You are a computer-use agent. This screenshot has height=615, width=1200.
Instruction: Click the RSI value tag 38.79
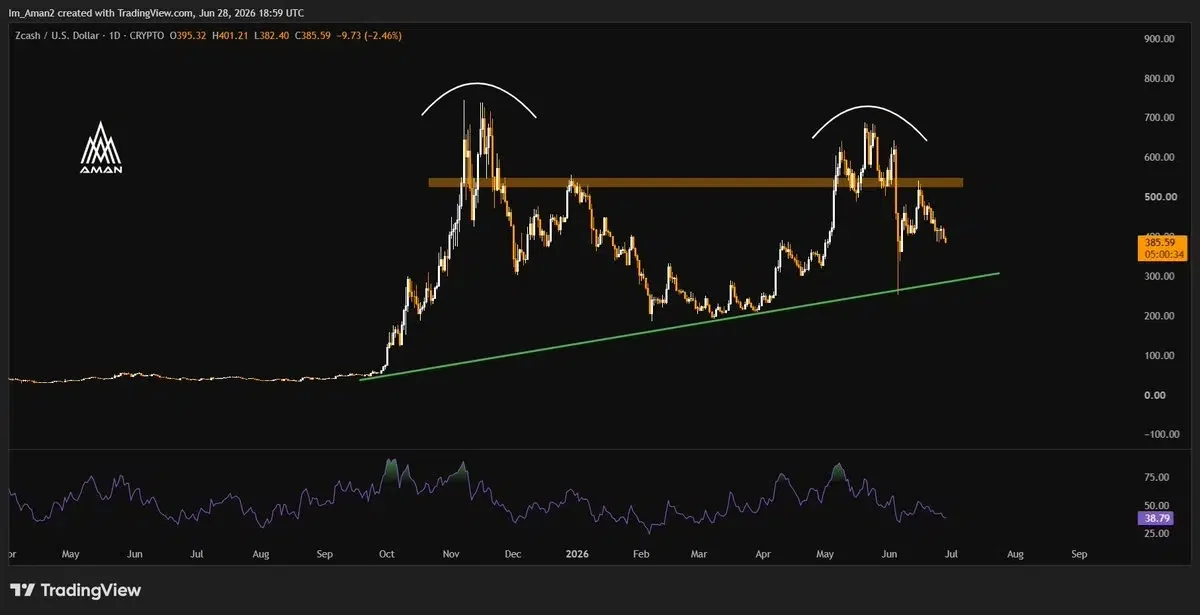tap(1157, 518)
